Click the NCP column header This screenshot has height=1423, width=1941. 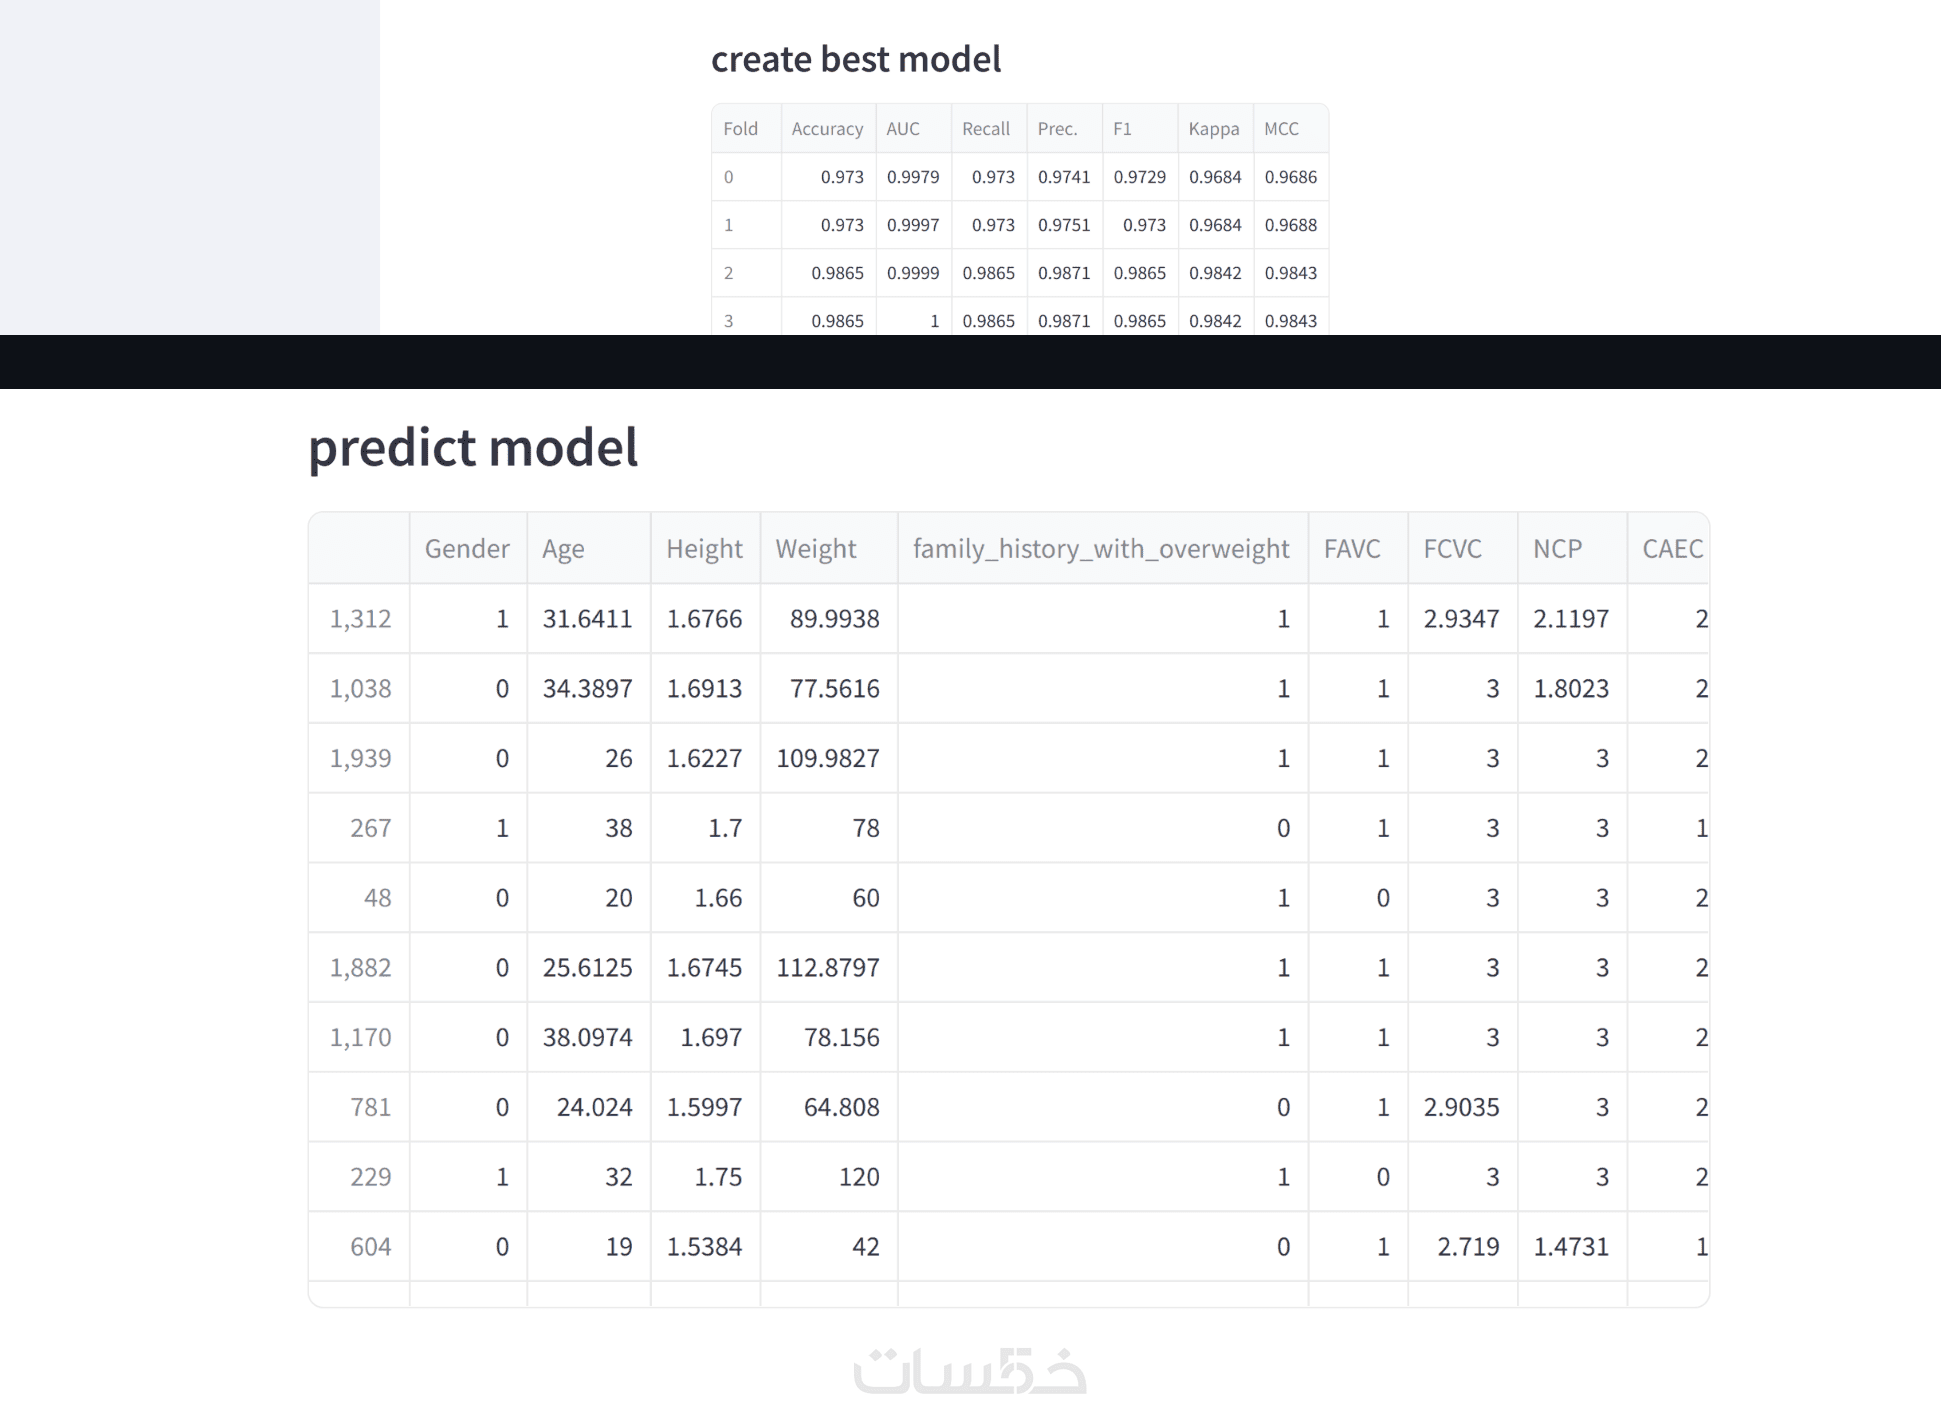(1557, 548)
